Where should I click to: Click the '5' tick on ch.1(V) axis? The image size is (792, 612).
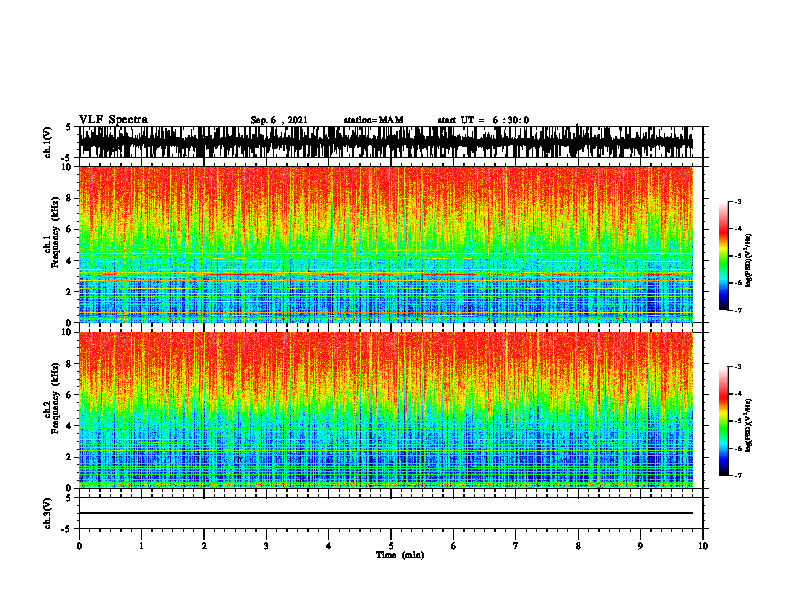[x=70, y=127]
